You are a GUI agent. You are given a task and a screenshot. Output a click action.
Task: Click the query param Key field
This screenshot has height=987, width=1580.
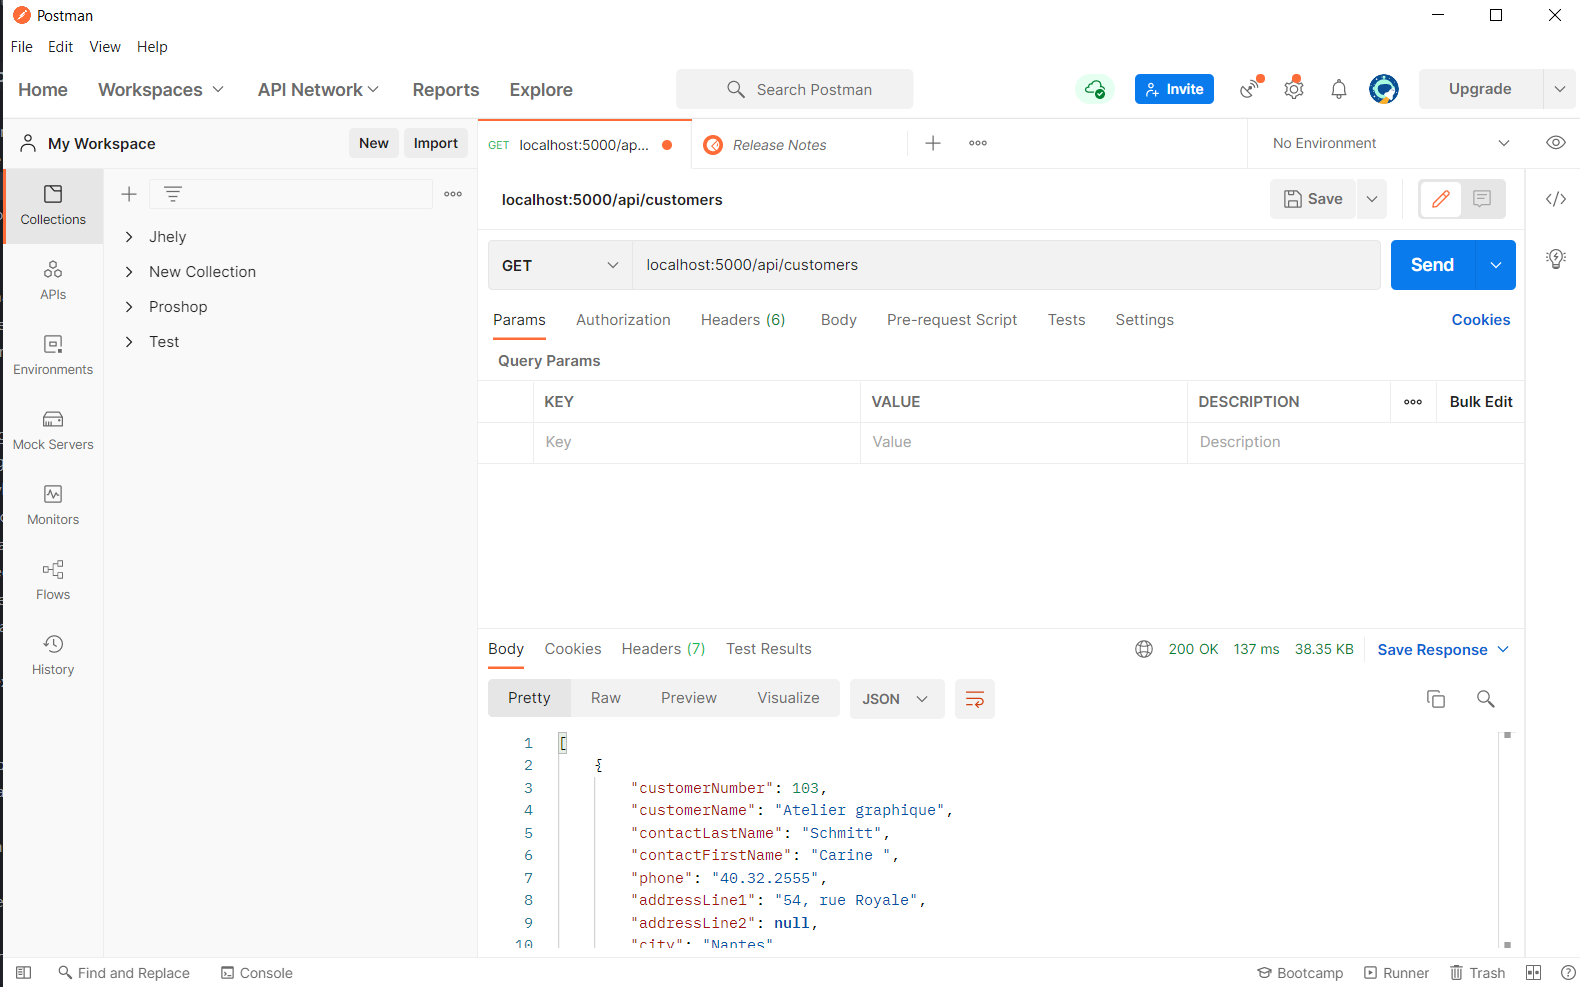(697, 442)
